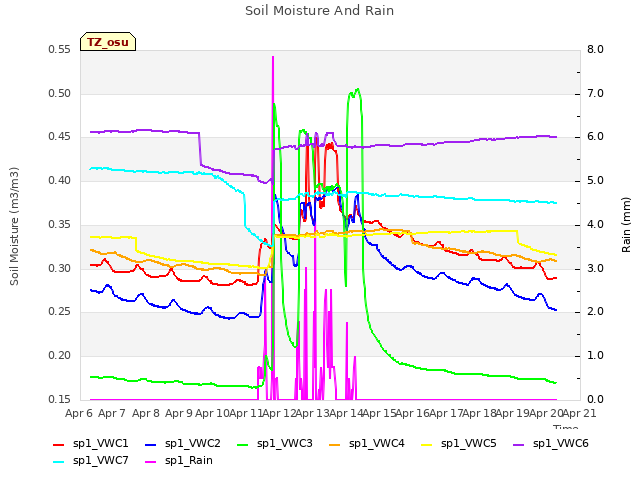The width and height of the screenshot is (640, 480).
Task: Click the Apr 6 x-axis tick label
Action: click(x=79, y=413)
